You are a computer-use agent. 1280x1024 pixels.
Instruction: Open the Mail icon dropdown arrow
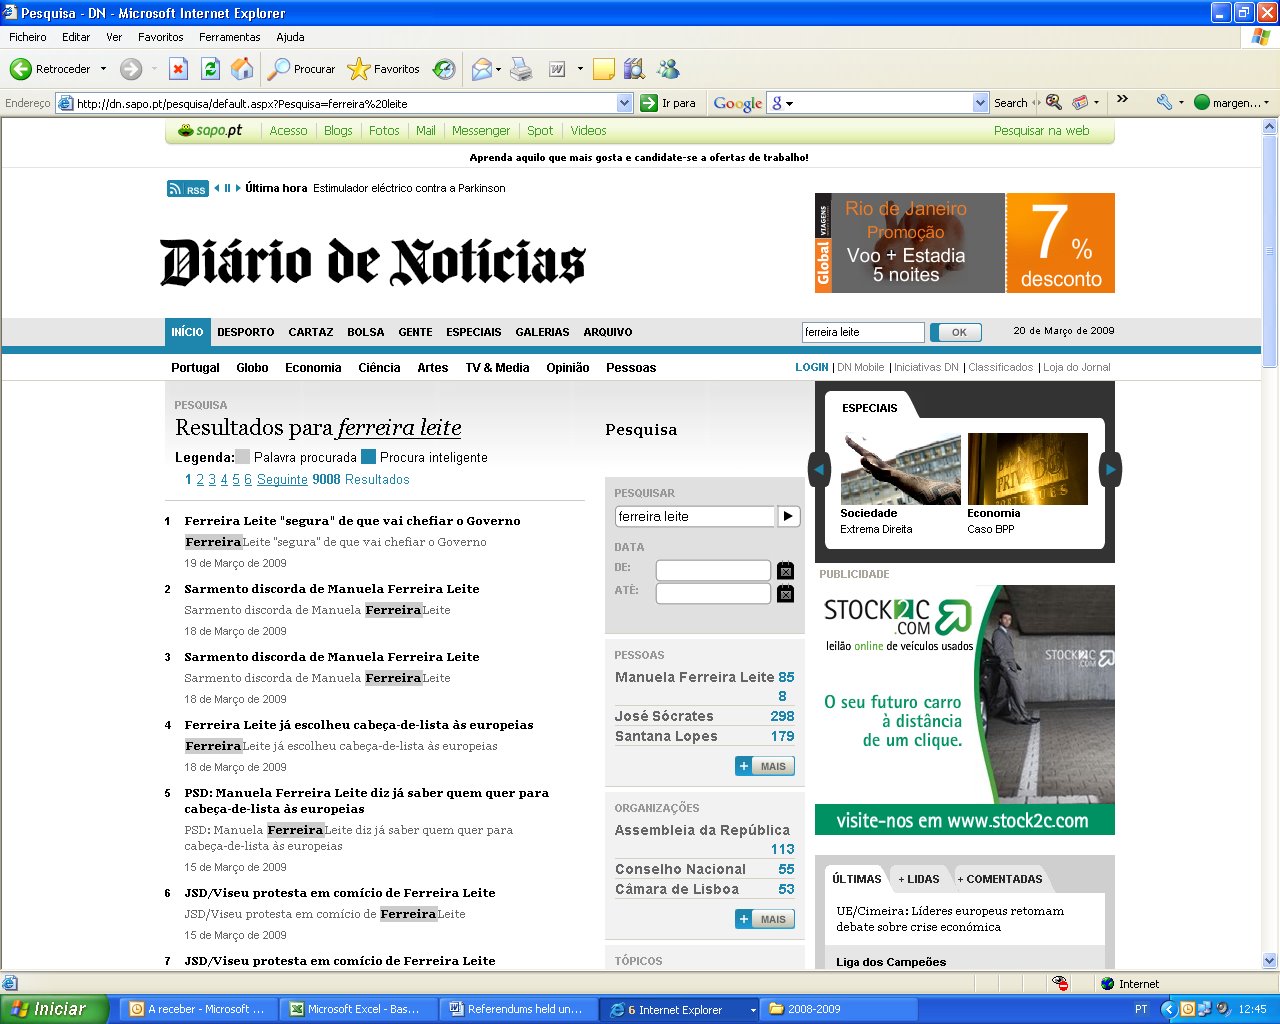pos(498,69)
